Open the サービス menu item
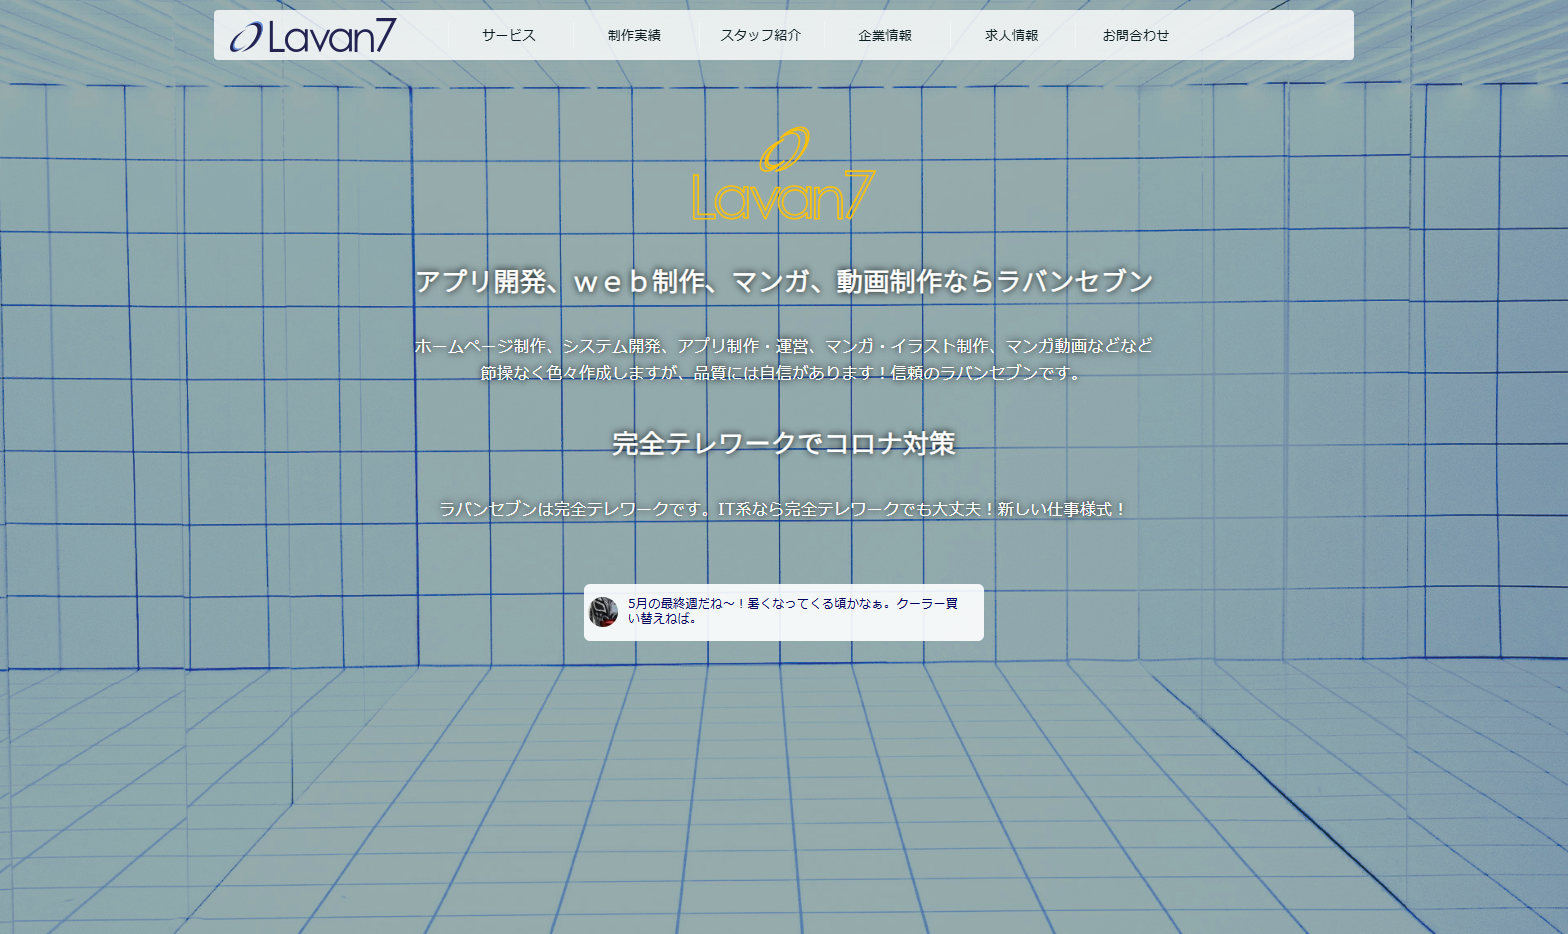 [508, 35]
